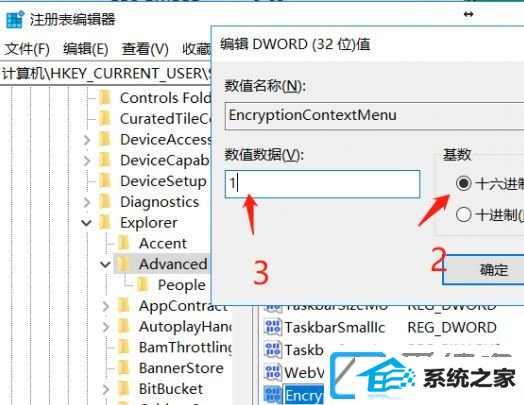Click the People subfolder icon
This screenshot has width=524, height=405.
[143, 285]
